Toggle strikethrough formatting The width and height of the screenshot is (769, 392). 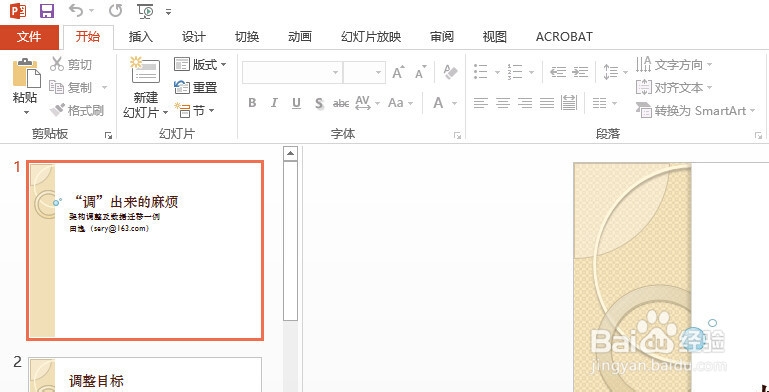(x=341, y=103)
